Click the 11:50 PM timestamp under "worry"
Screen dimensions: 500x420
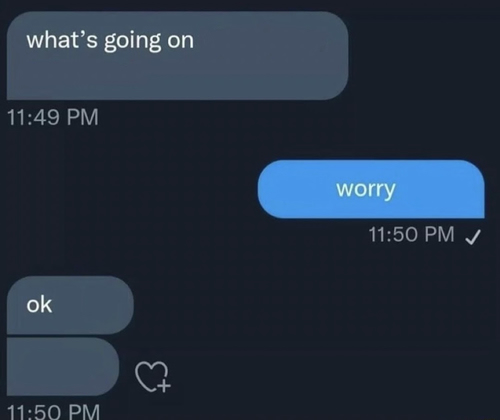pos(411,234)
